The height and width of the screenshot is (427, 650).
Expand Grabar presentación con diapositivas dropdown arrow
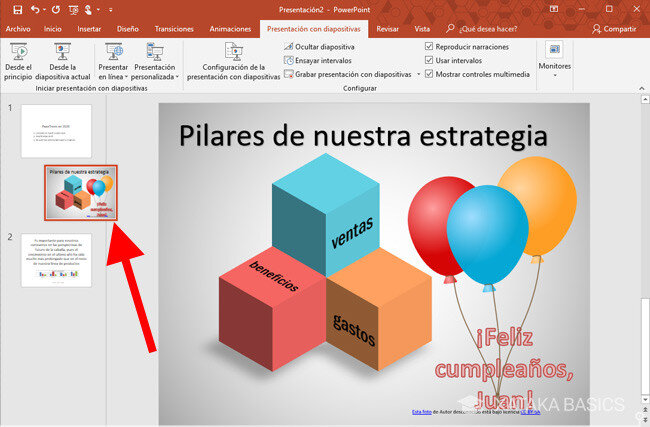pyautogui.click(x=418, y=74)
